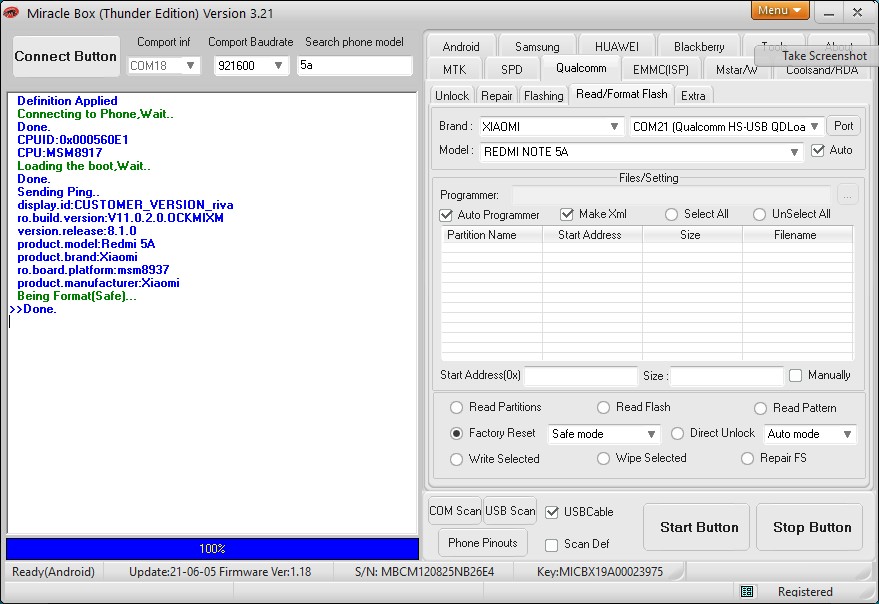The width and height of the screenshot is (879, 604).
Task: Choose the Select All radio button
Action: coord(671,214)
